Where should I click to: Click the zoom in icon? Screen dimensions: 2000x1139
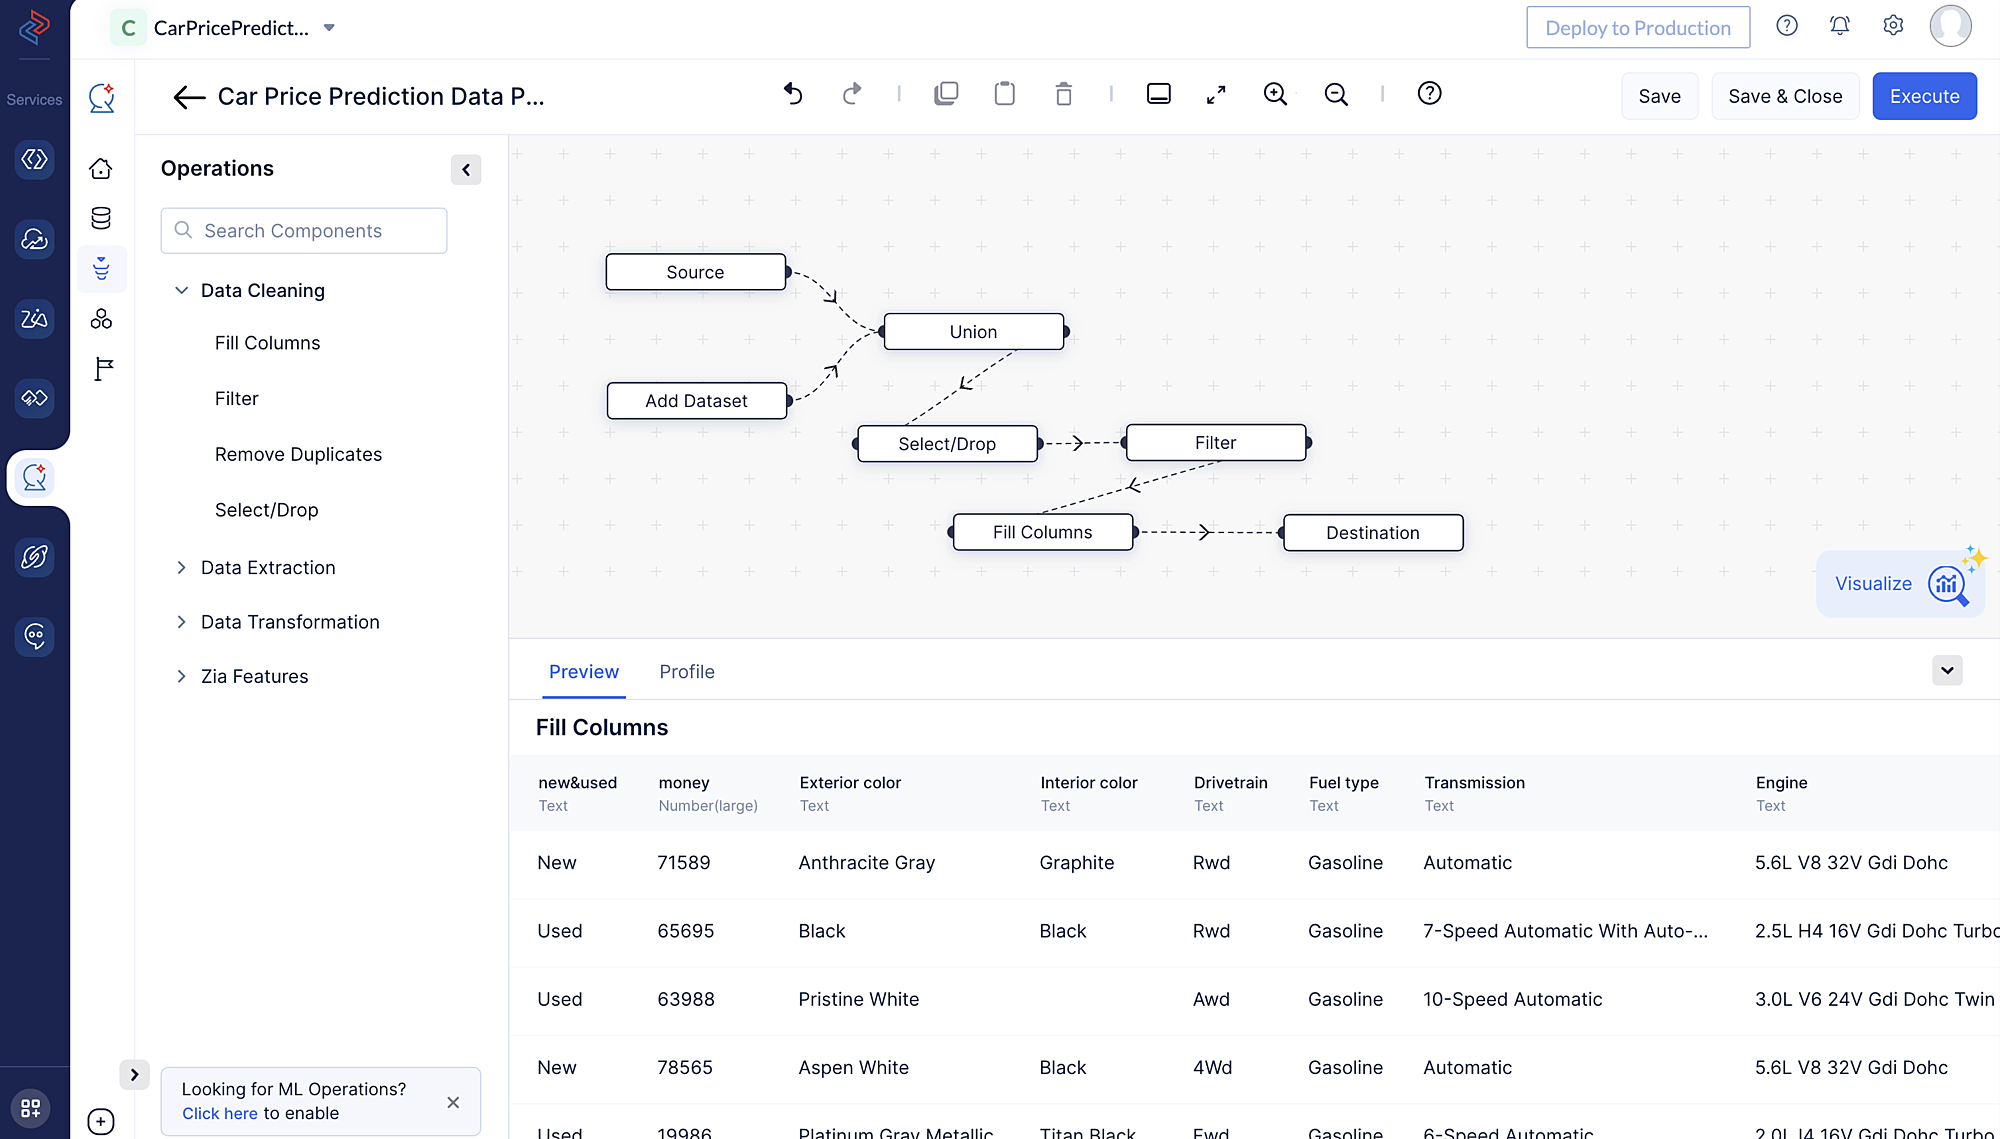(x=1275, y=93)
